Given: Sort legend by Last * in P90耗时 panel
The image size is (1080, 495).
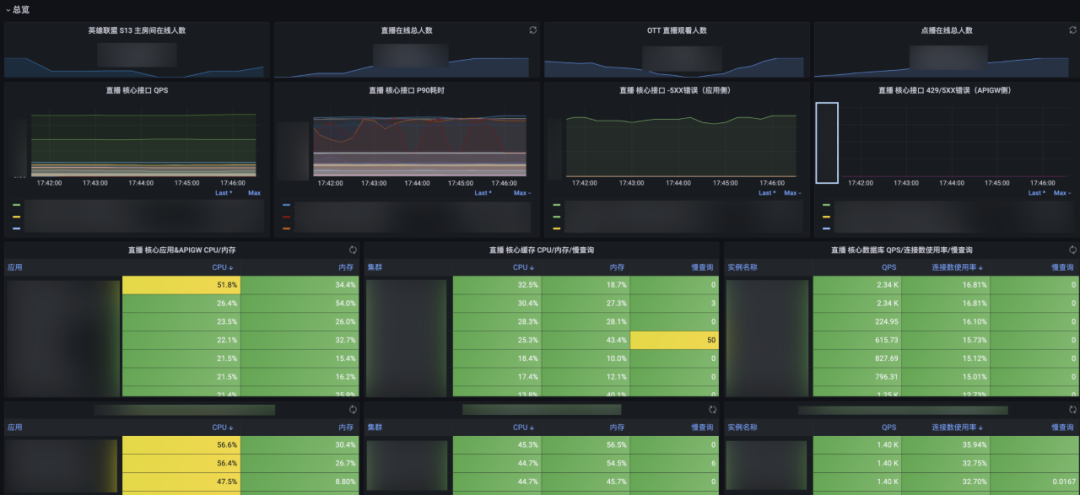Looking at the screenshot, I should pyautogui.click(x=483, y=193).
